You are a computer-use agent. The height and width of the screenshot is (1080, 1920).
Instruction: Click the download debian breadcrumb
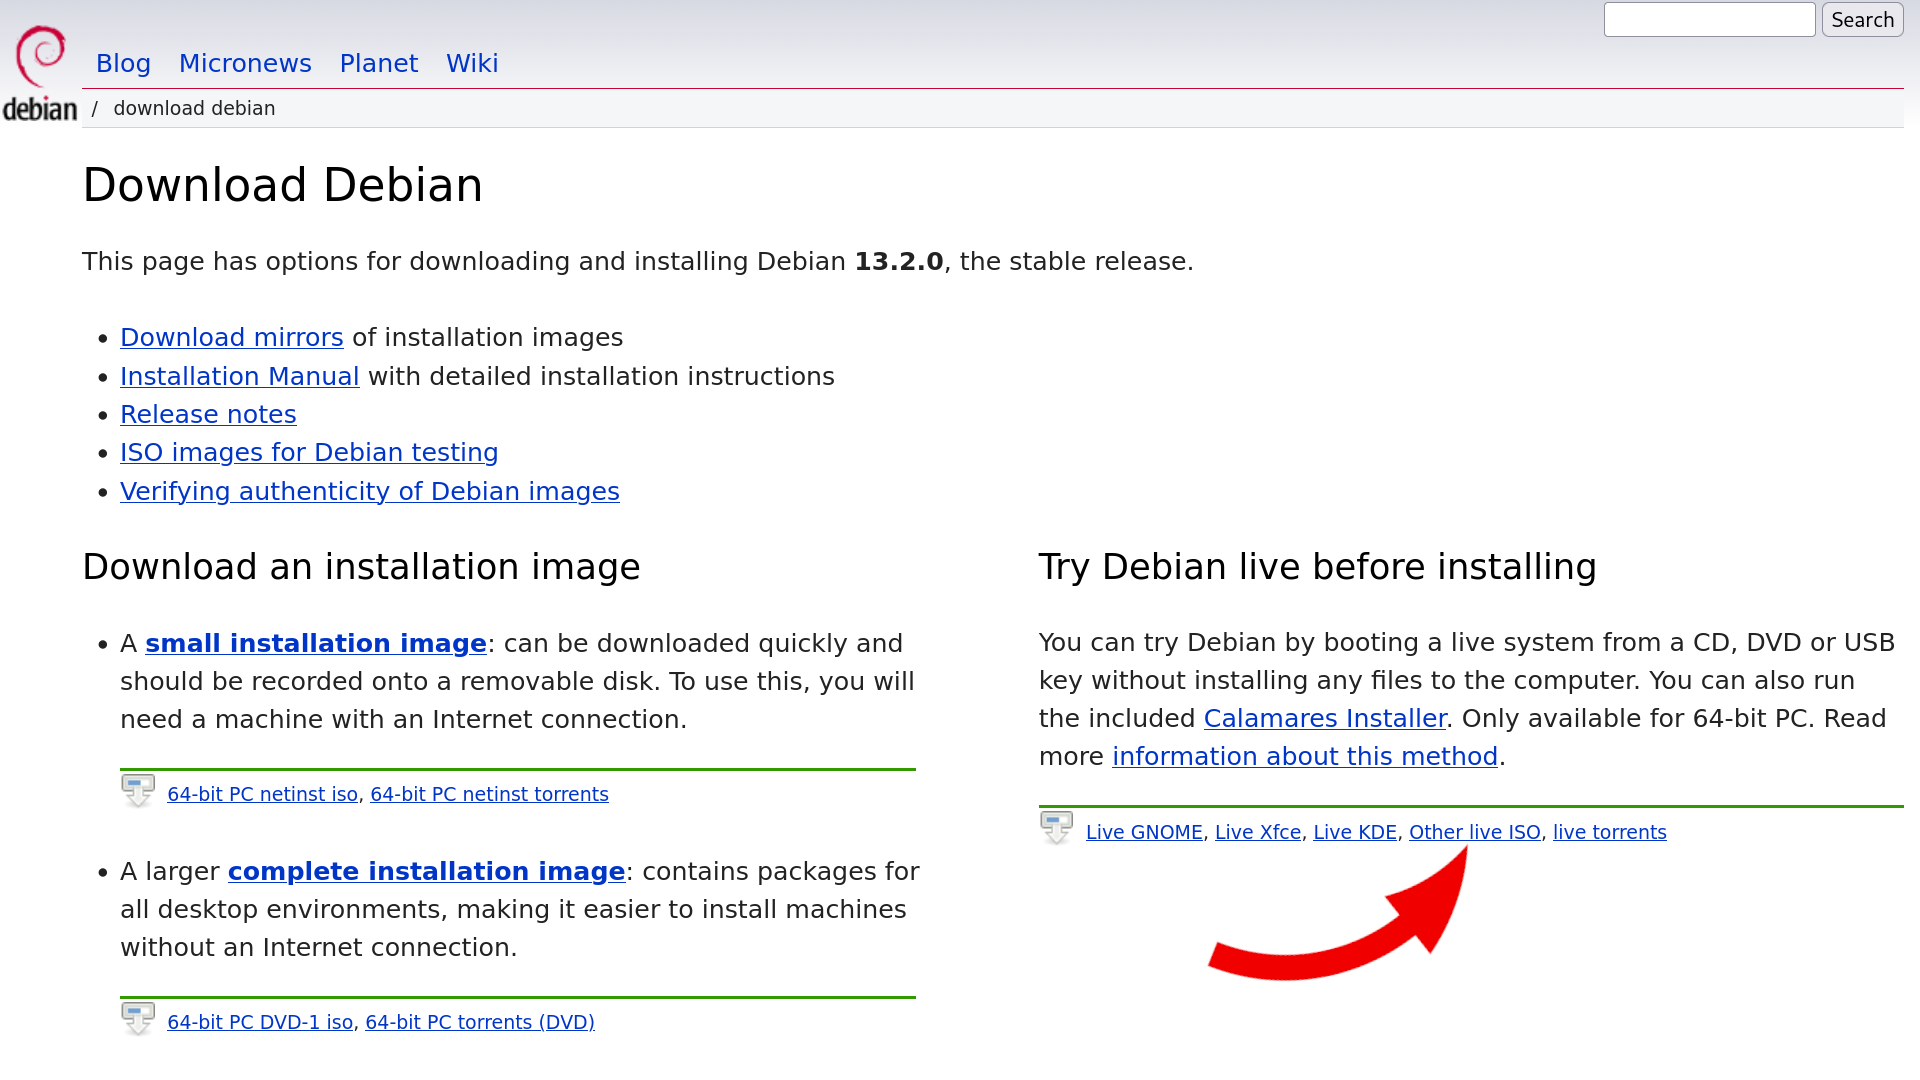(x=194, y=108)
